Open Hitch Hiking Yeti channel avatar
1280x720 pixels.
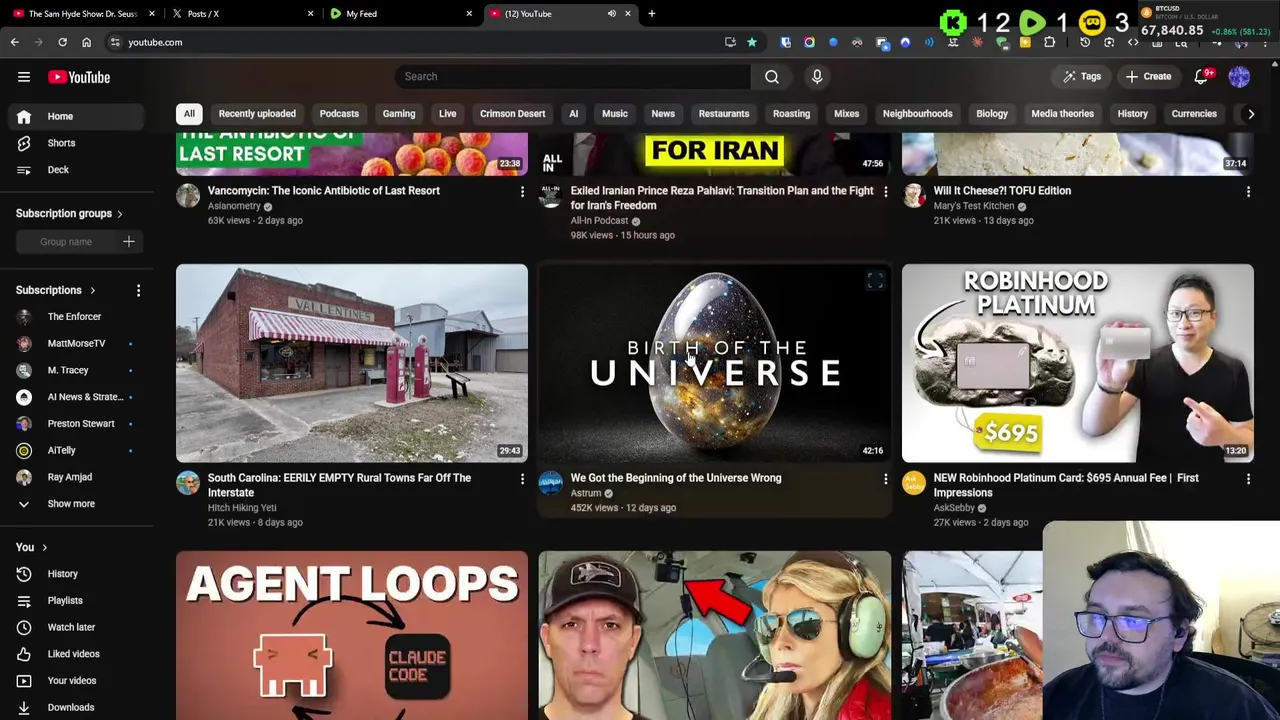(x=187, y=484)
